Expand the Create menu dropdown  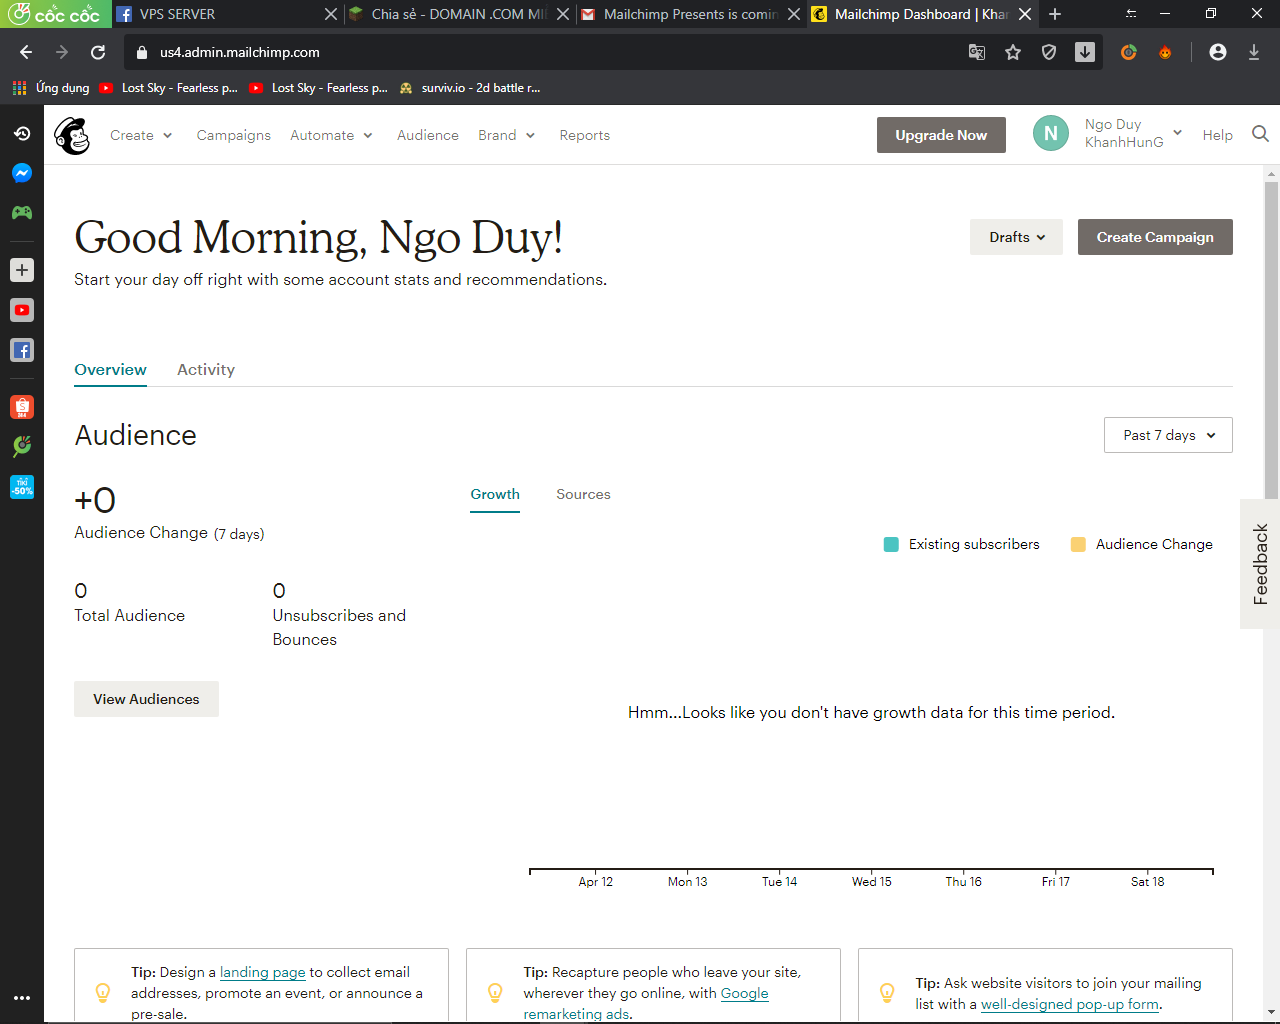click(141, 135)
